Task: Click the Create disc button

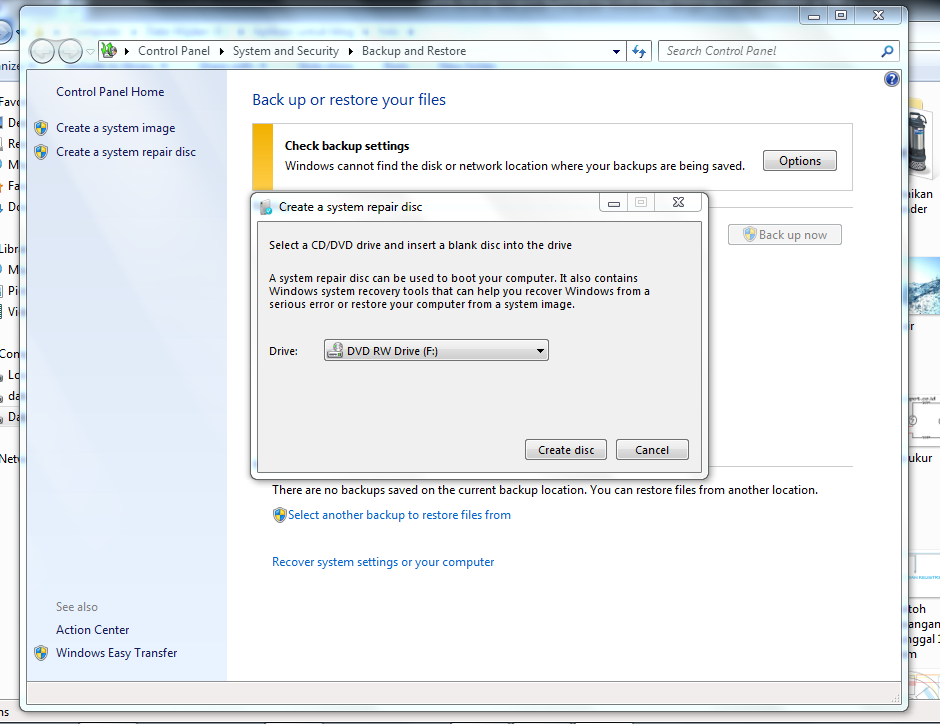Action: 565,449
